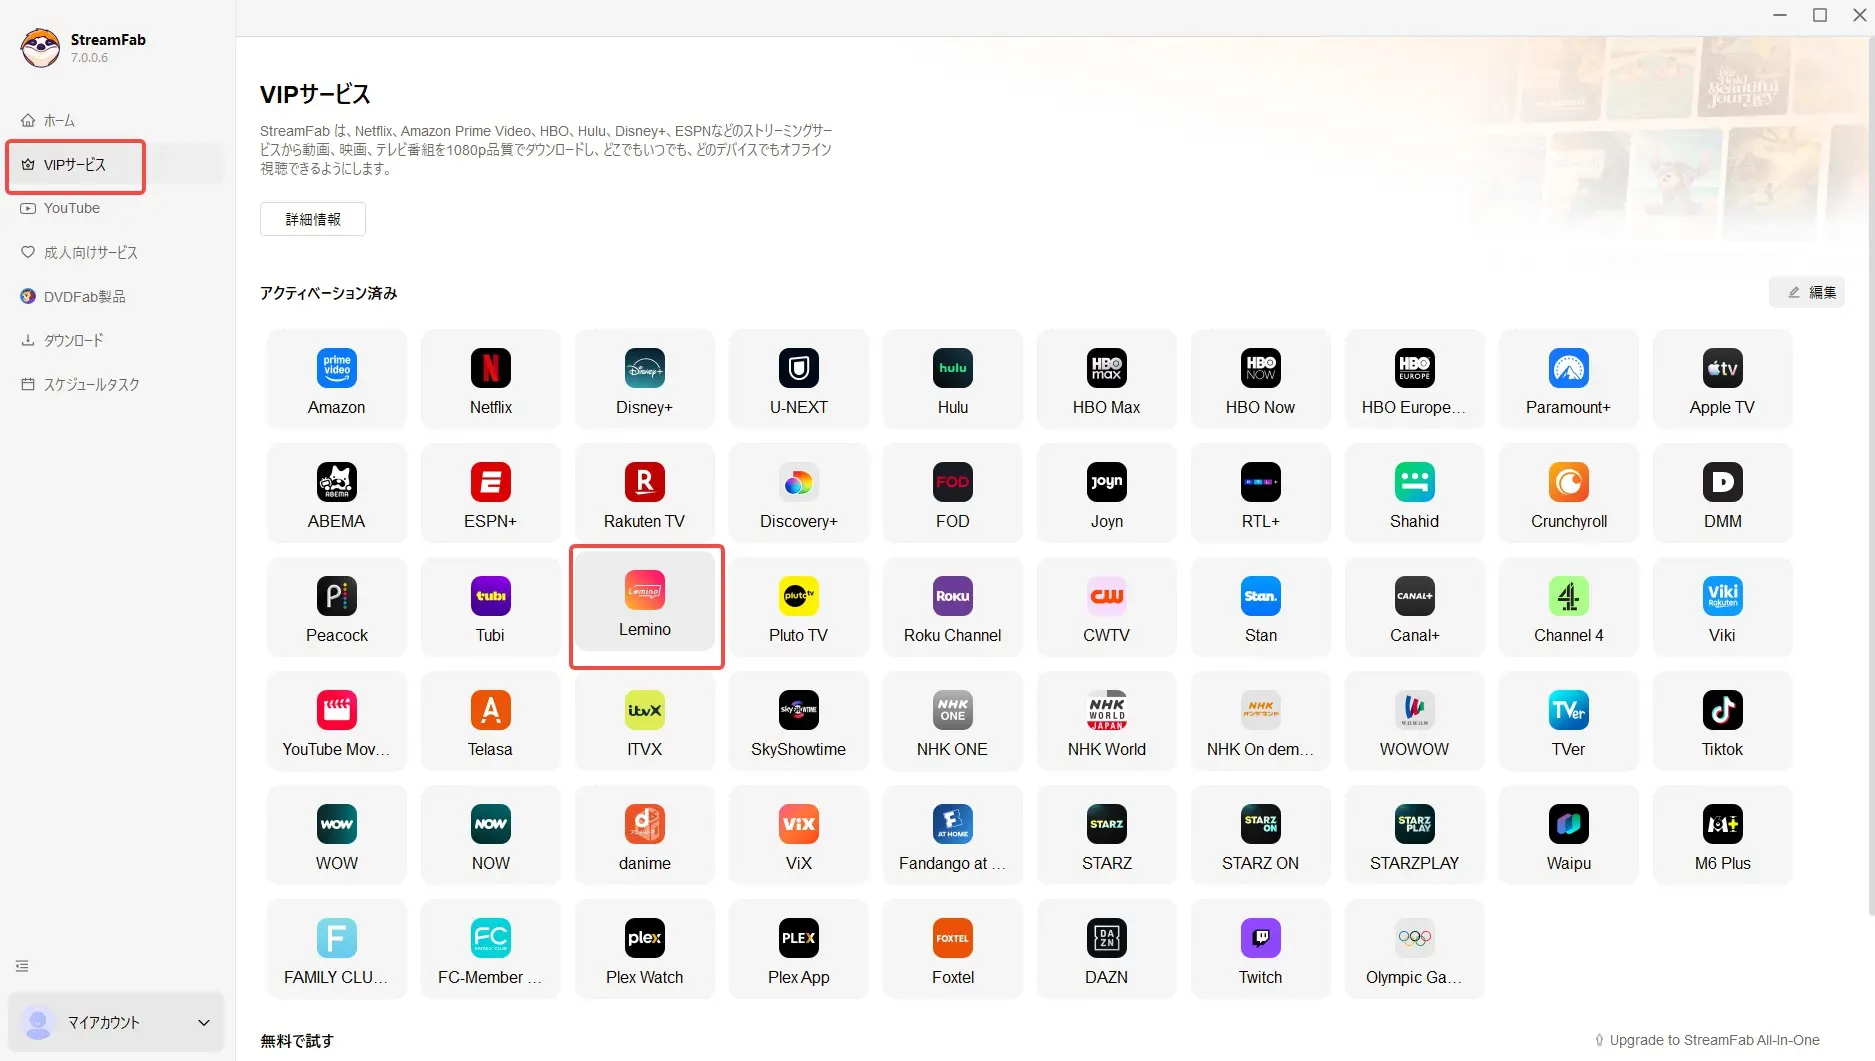Switch to DVDFab製品 section
Viewport: 1875px width, 1061px height.
116,296
